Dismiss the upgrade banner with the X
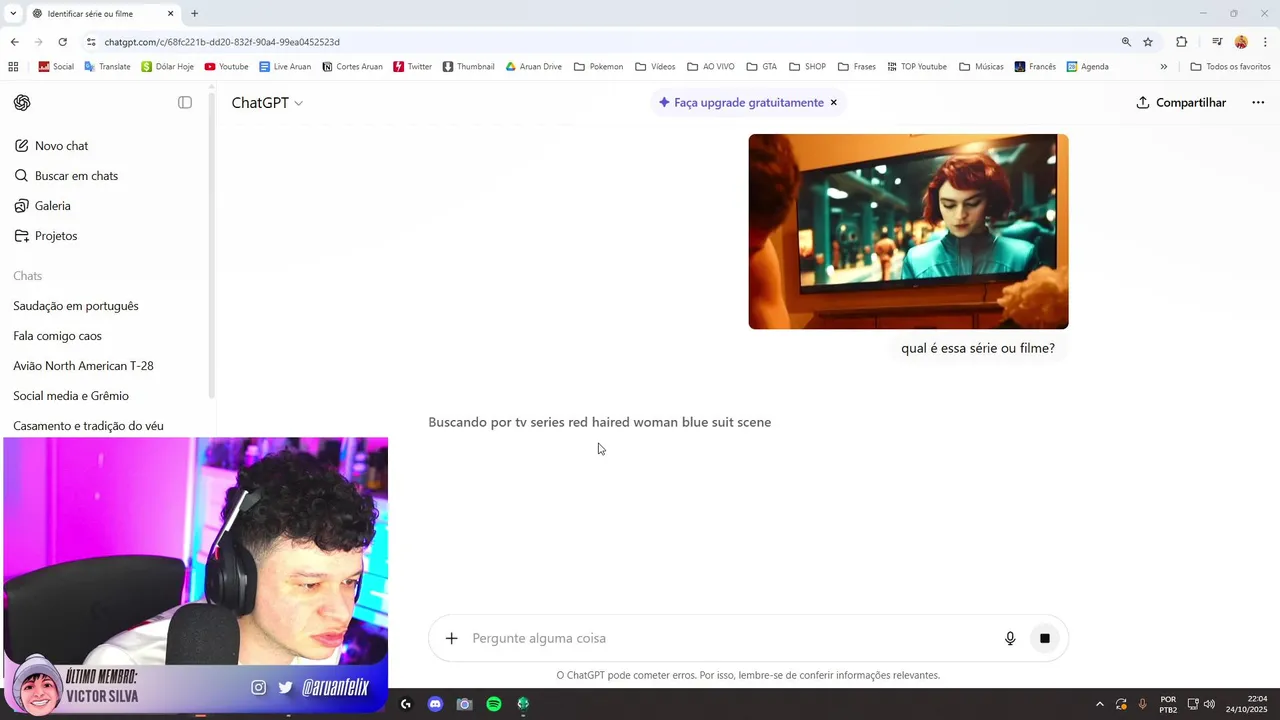Viewport: 1280px width, 720px height. point(833,102)
